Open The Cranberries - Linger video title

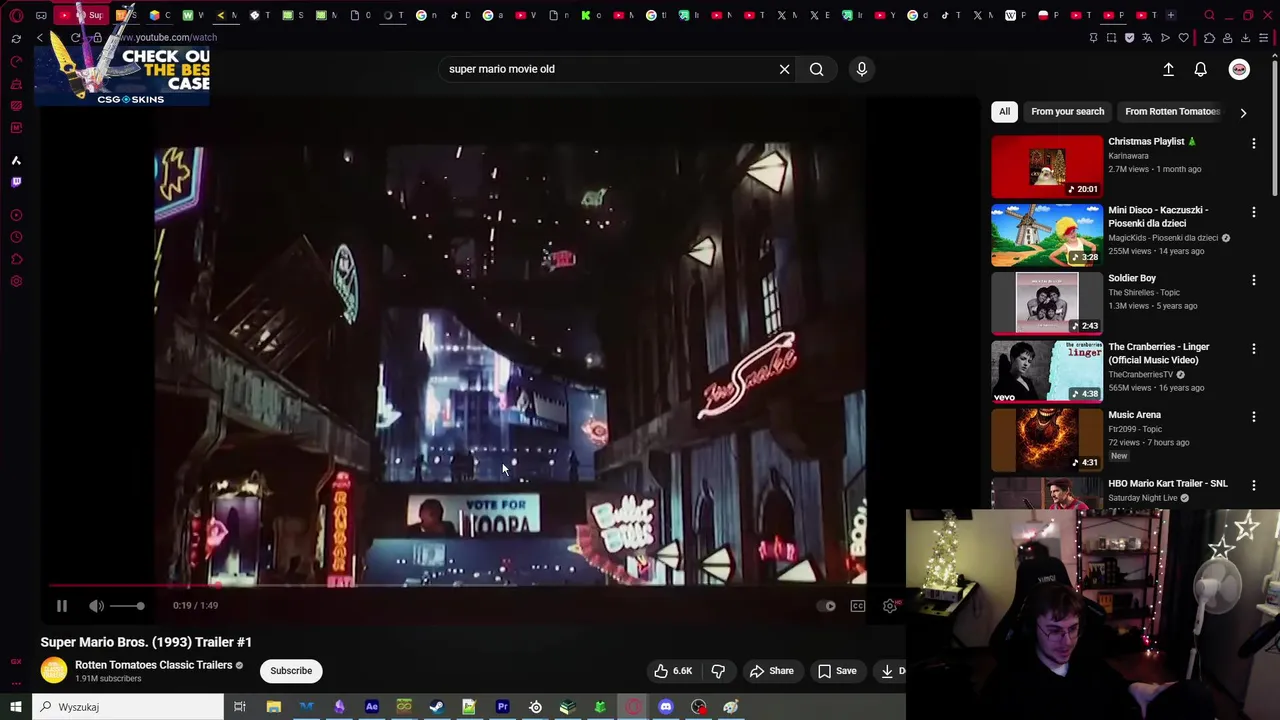tap(1158, 353)
